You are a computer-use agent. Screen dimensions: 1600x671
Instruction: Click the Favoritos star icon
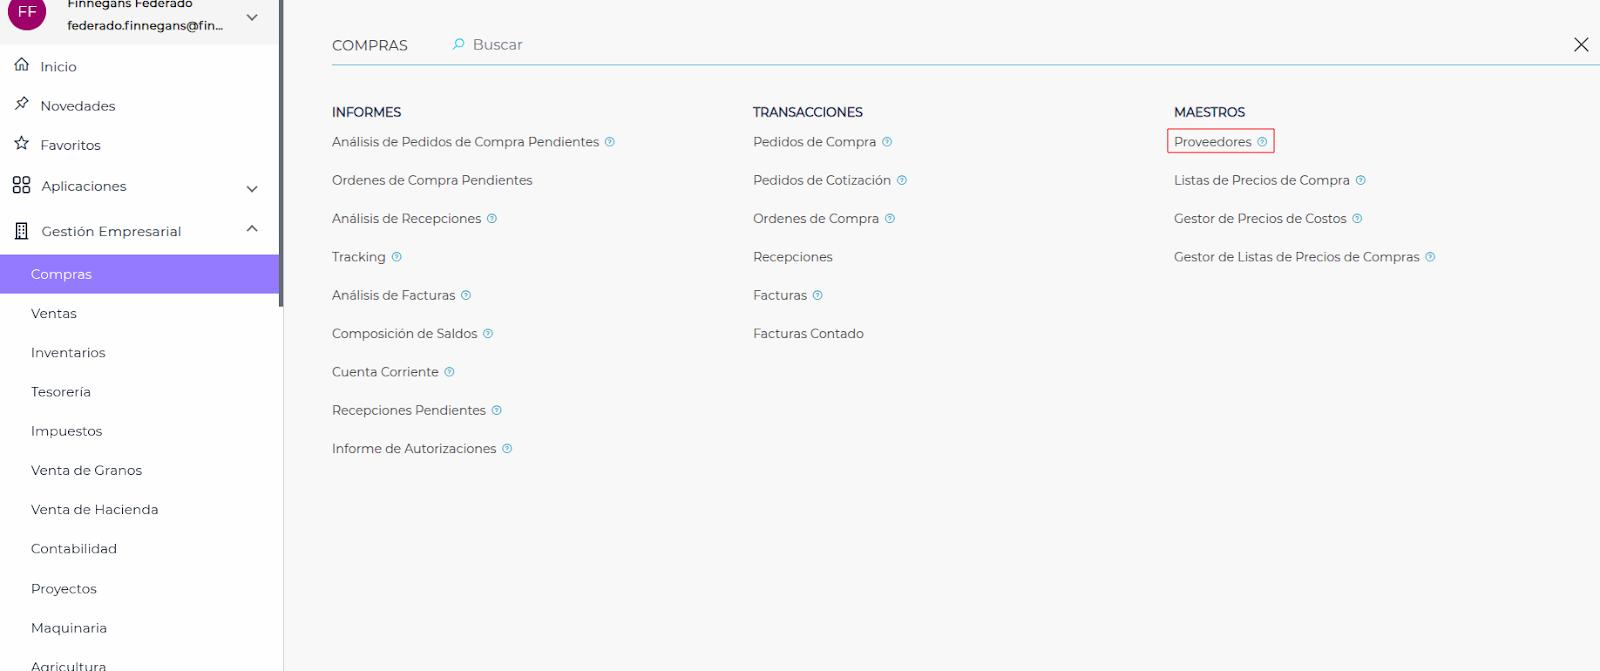coord(22,144)
